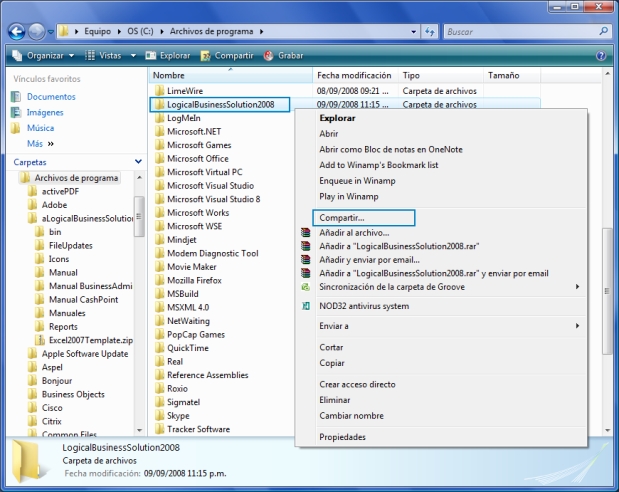Open the Organizar menu
Image resolution: width=619 pixels, height=492 pixels.
[43, 56]
